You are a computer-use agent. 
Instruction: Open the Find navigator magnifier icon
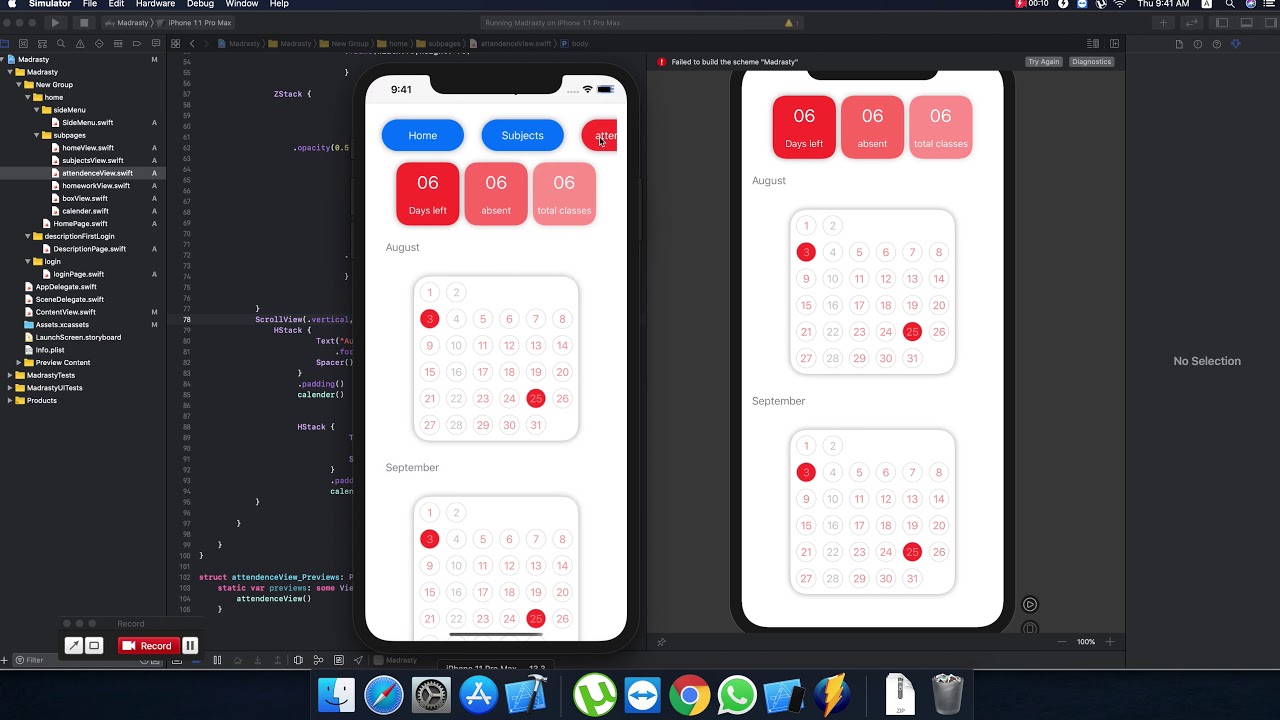point(61,44)
